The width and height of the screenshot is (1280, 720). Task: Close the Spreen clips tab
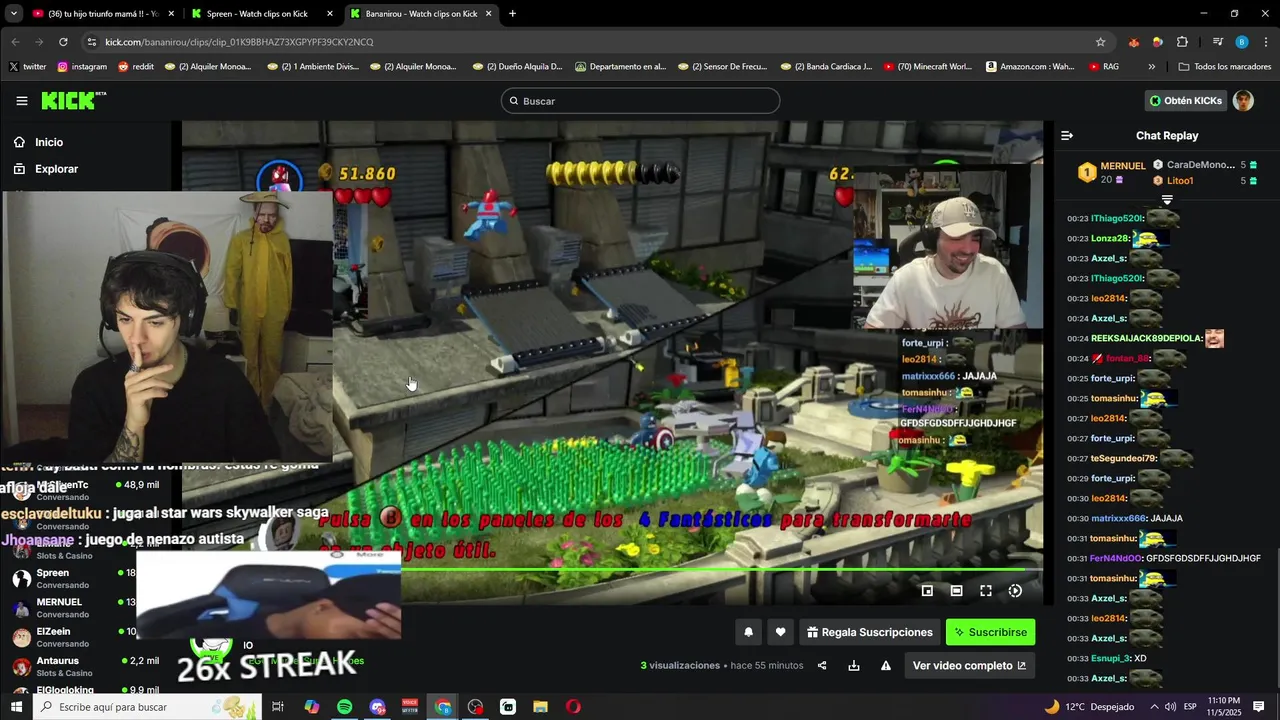(330, 14)
